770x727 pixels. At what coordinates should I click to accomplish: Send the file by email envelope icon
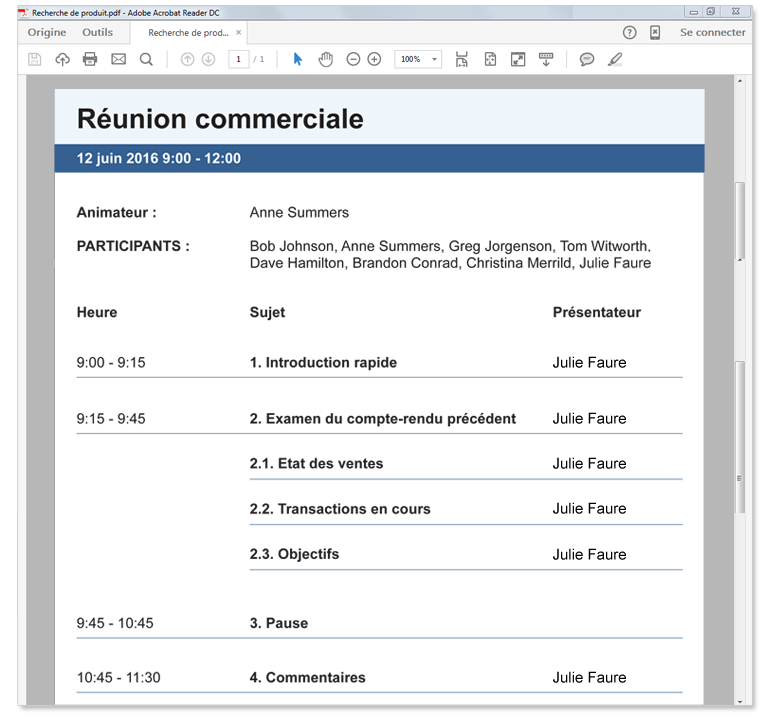tap(118, 59)
